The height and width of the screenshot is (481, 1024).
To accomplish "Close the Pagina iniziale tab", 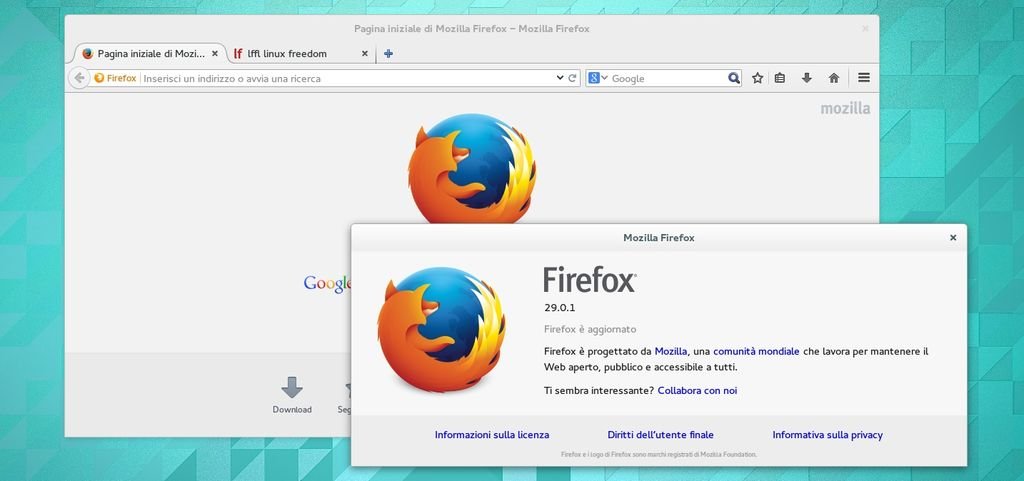I will pyautogui.click(x=215, y=54).
